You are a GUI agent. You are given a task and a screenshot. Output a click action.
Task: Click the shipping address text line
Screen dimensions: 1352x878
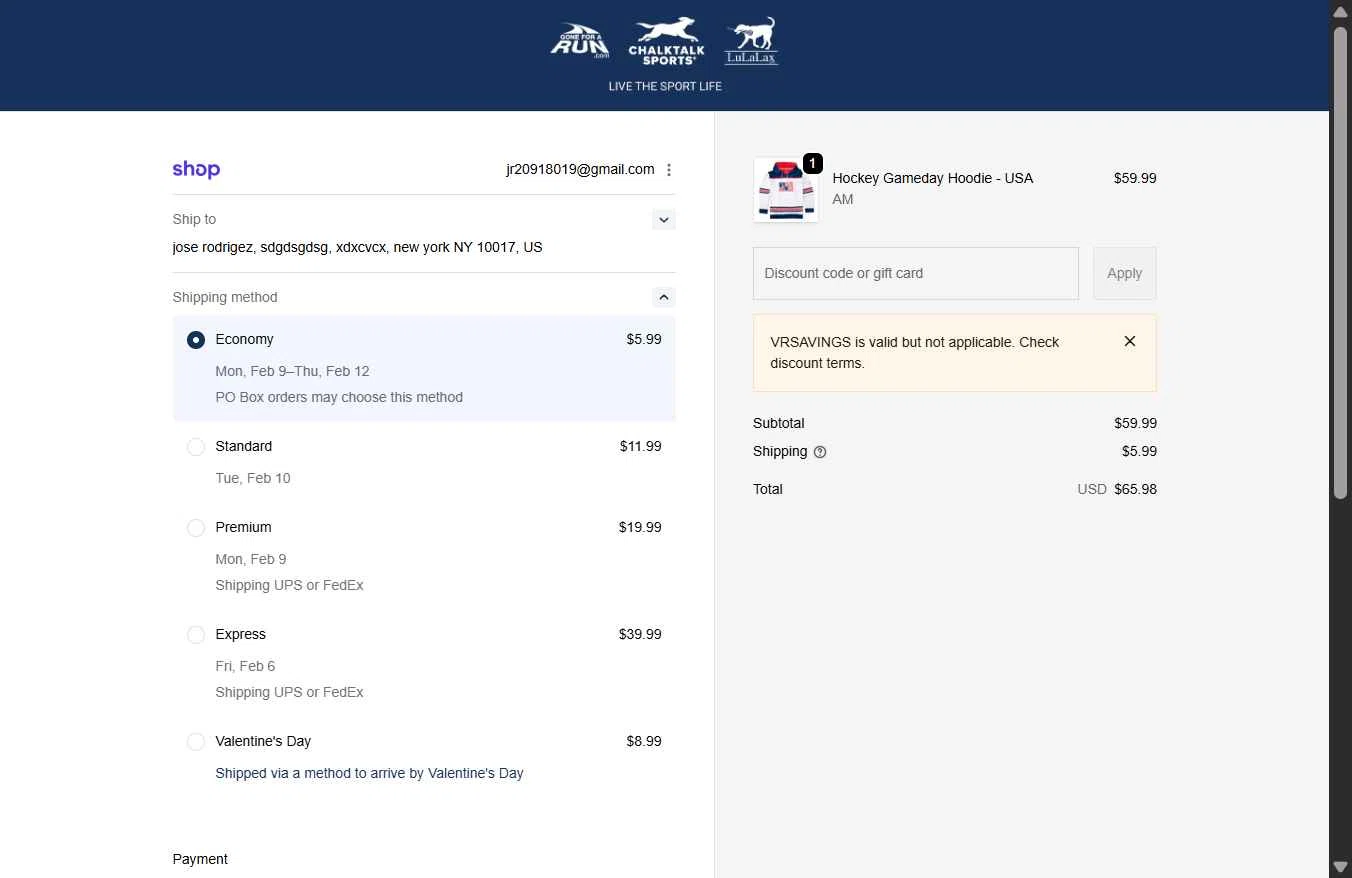click(x=357, y=247)
